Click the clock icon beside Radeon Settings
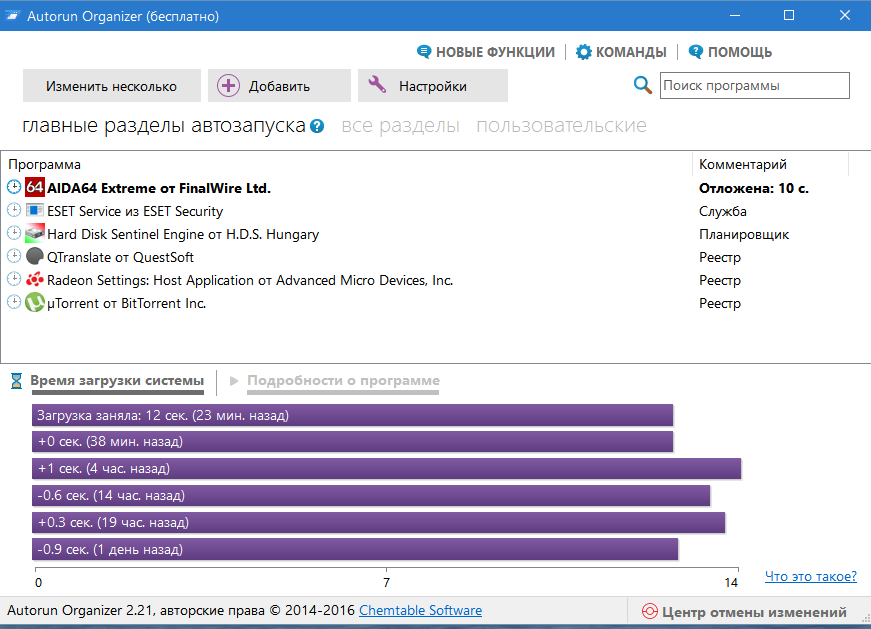The width and height of the screenshot is (871, 629). coord(14,279)
